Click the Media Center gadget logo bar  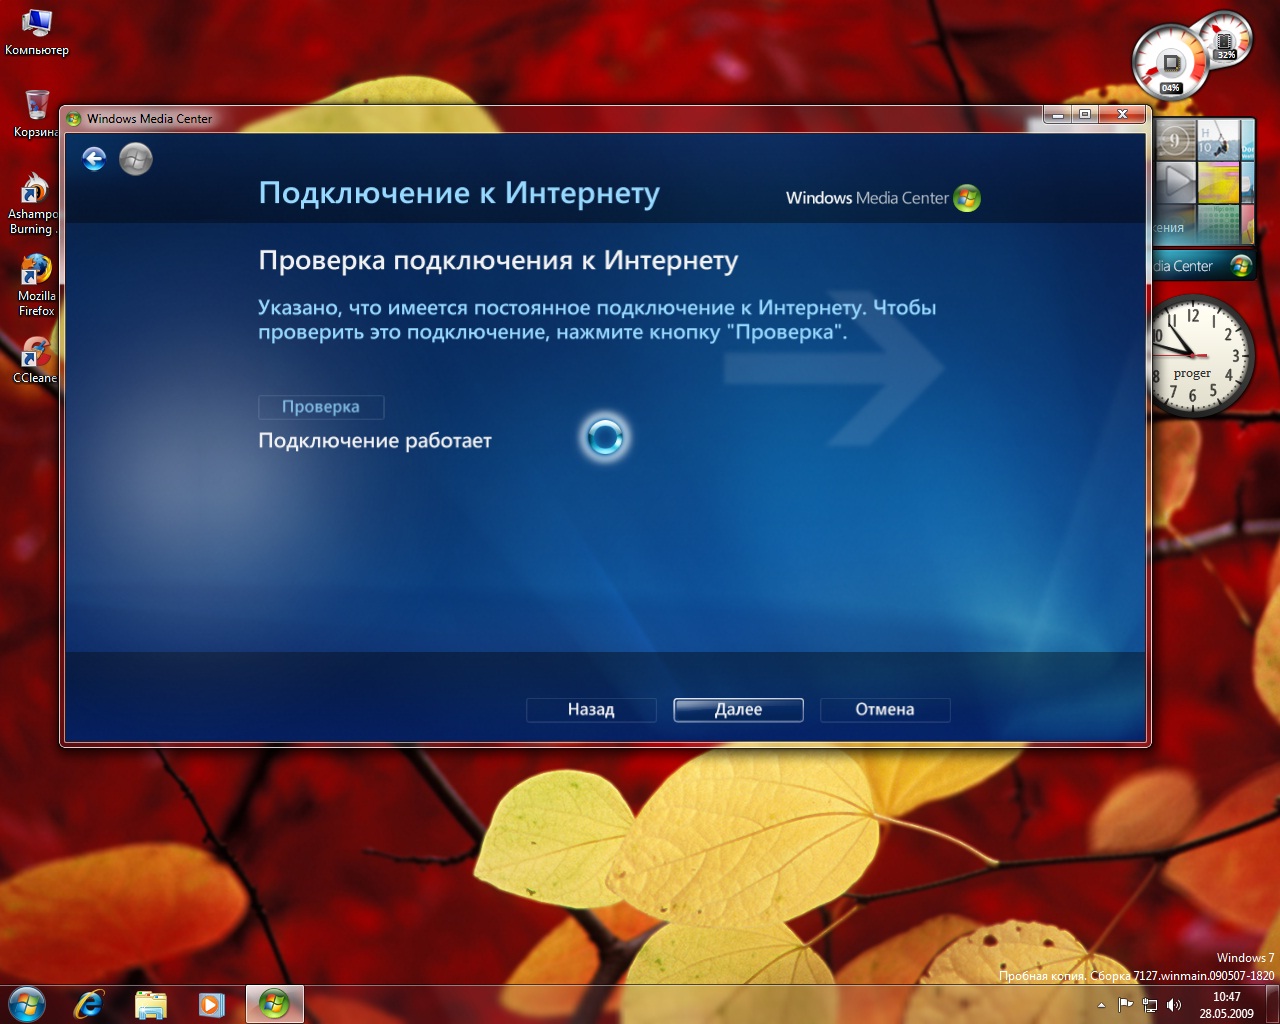[1203, 266]
